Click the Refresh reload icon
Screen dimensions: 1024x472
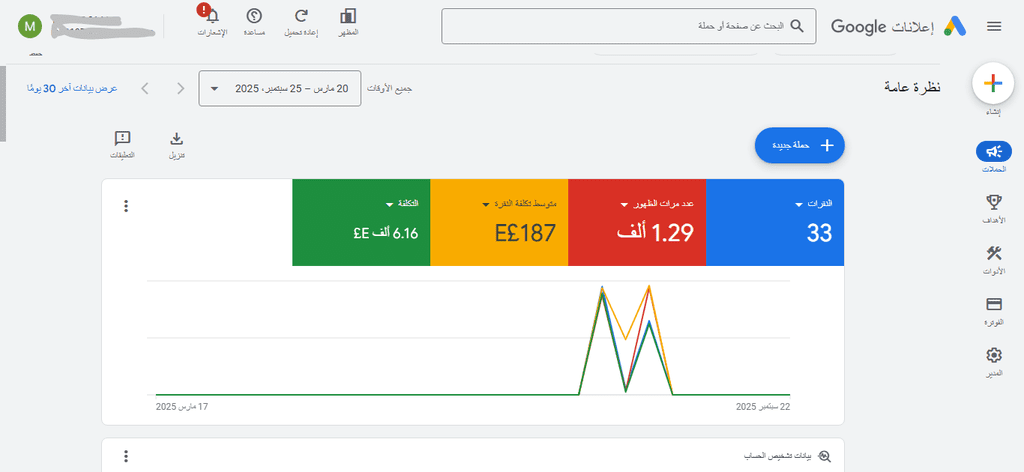(301, 16)
